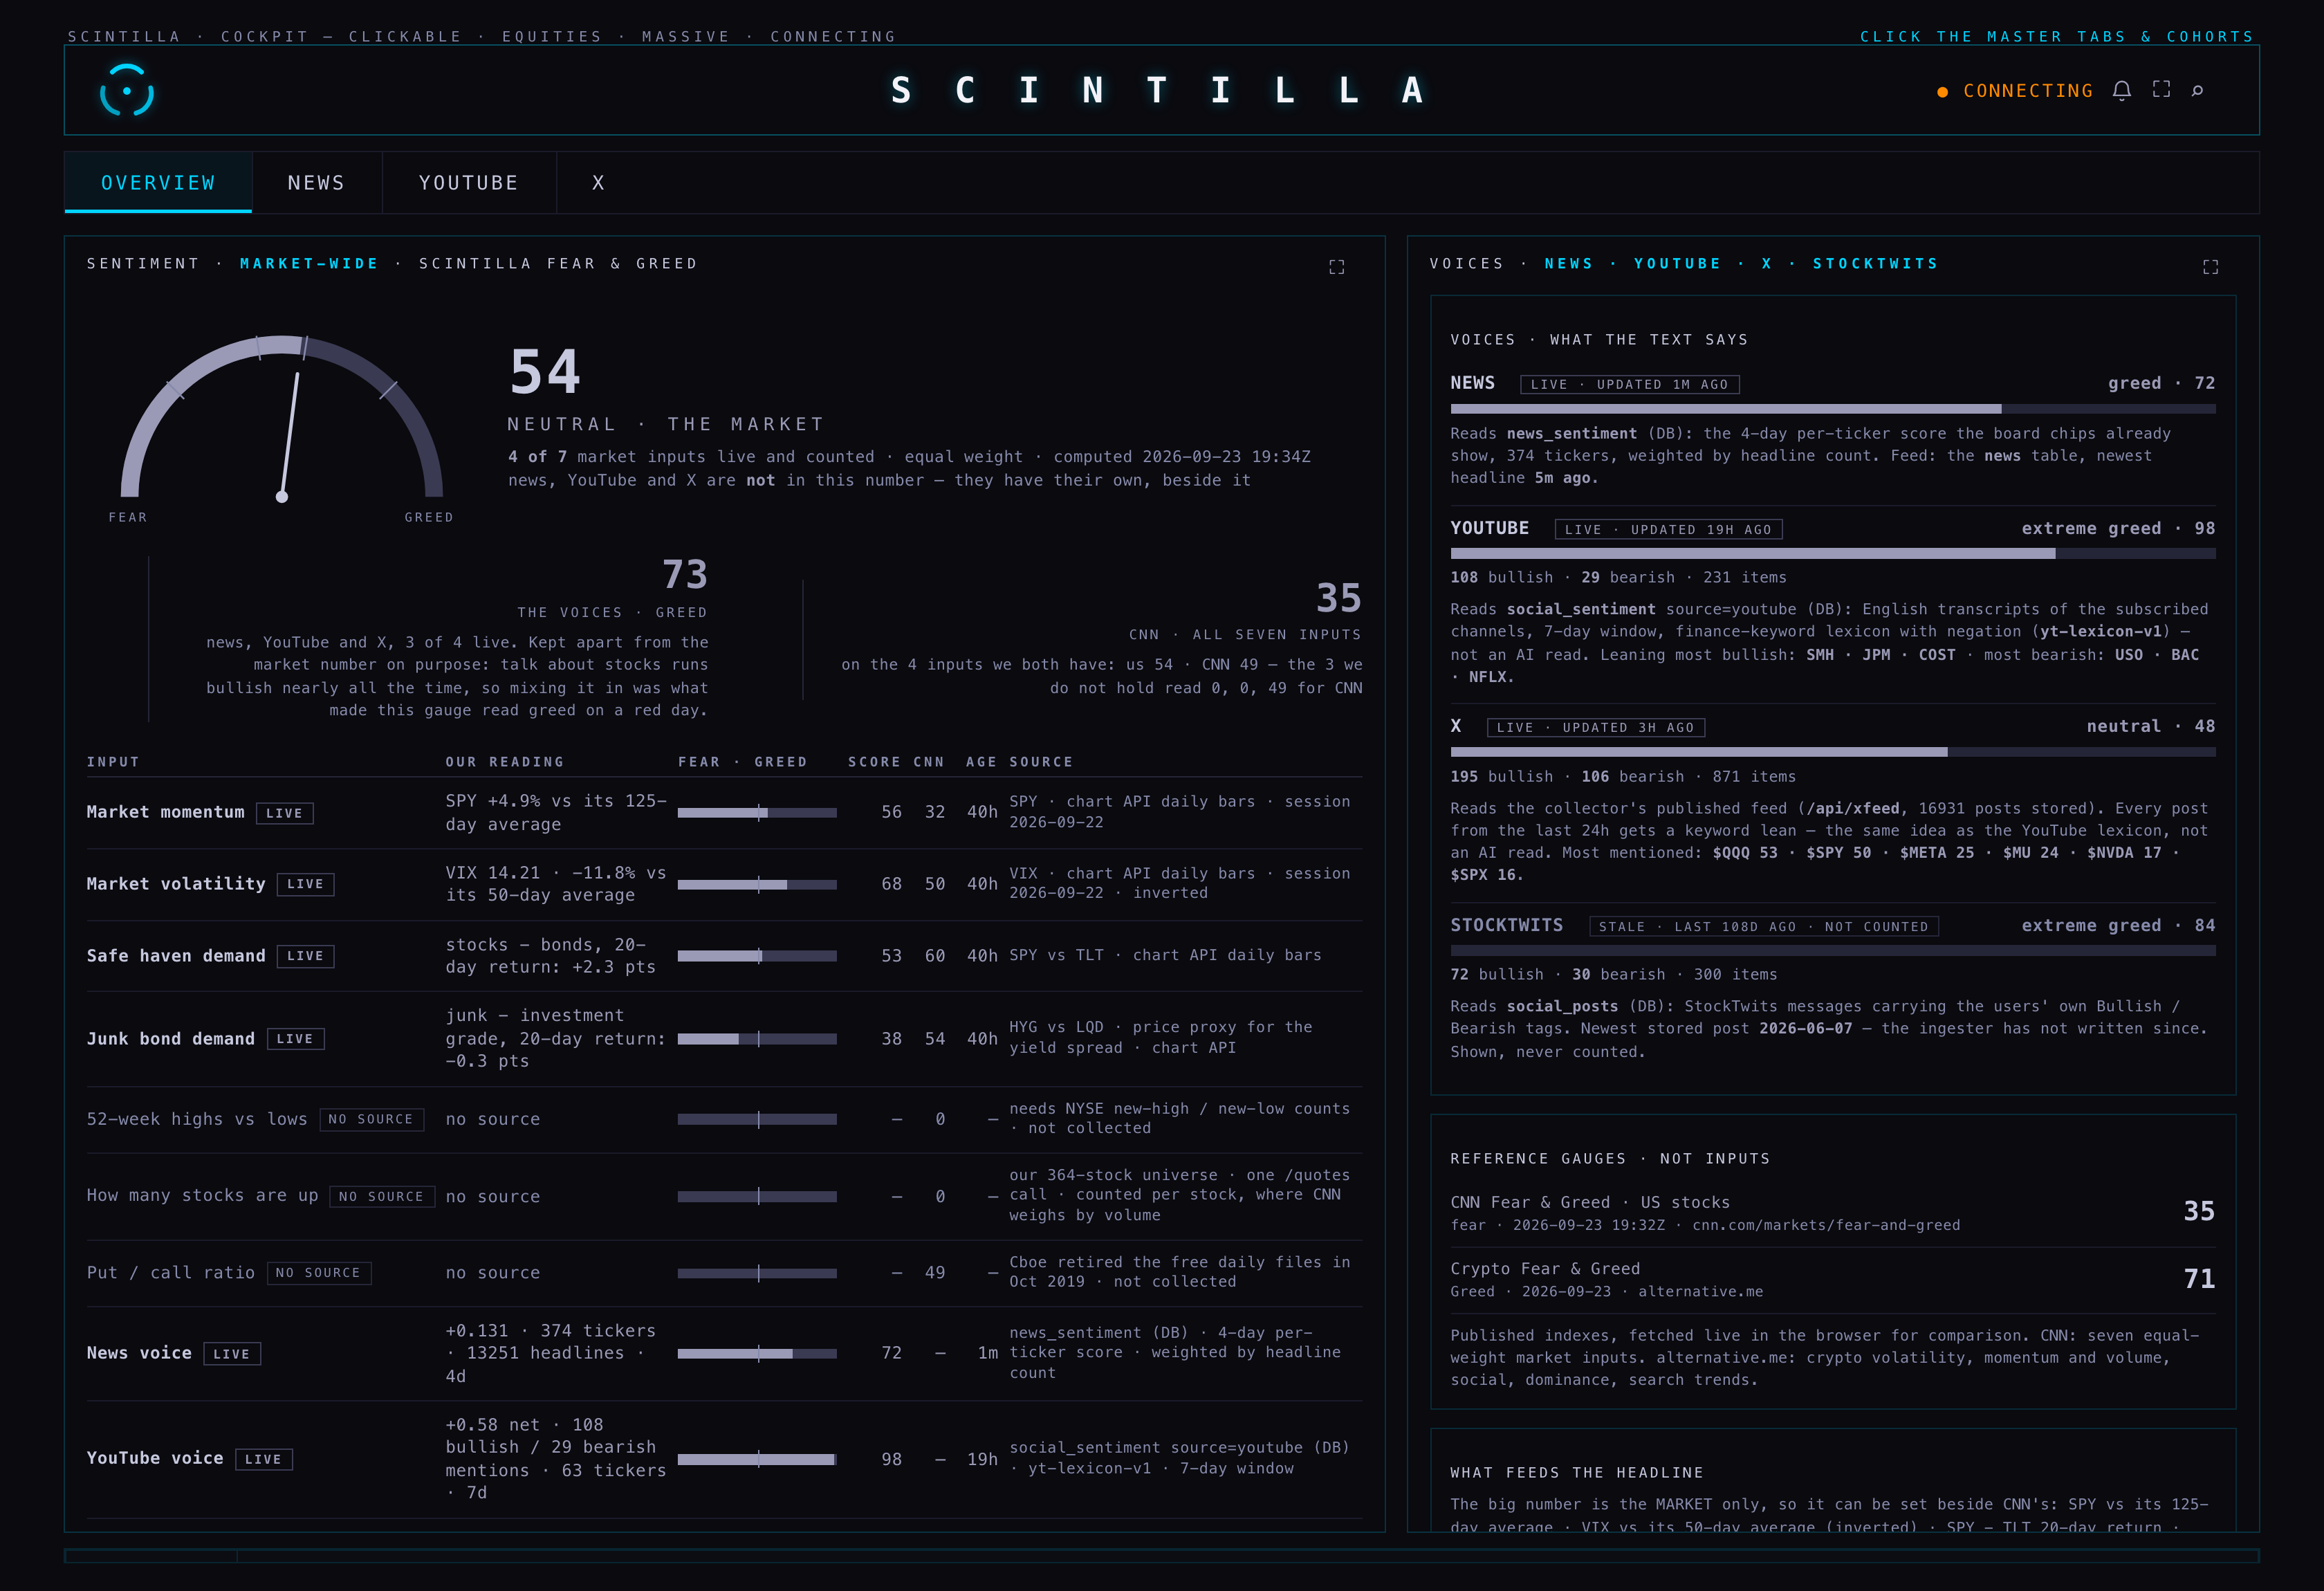The height and width of the screenshot is (1591, 2324).
Task: Select the X master tab
Action: [x=598, y=183]
